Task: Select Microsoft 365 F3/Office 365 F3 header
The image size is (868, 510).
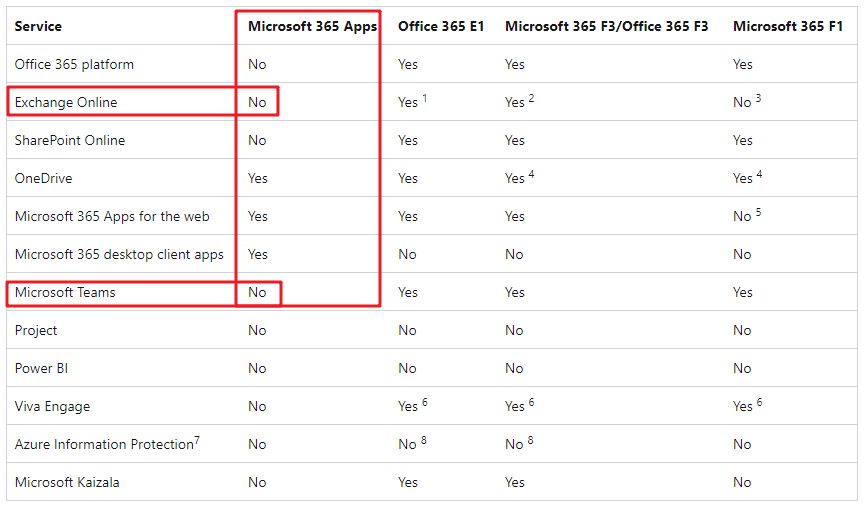Action: tap(606, 26)
